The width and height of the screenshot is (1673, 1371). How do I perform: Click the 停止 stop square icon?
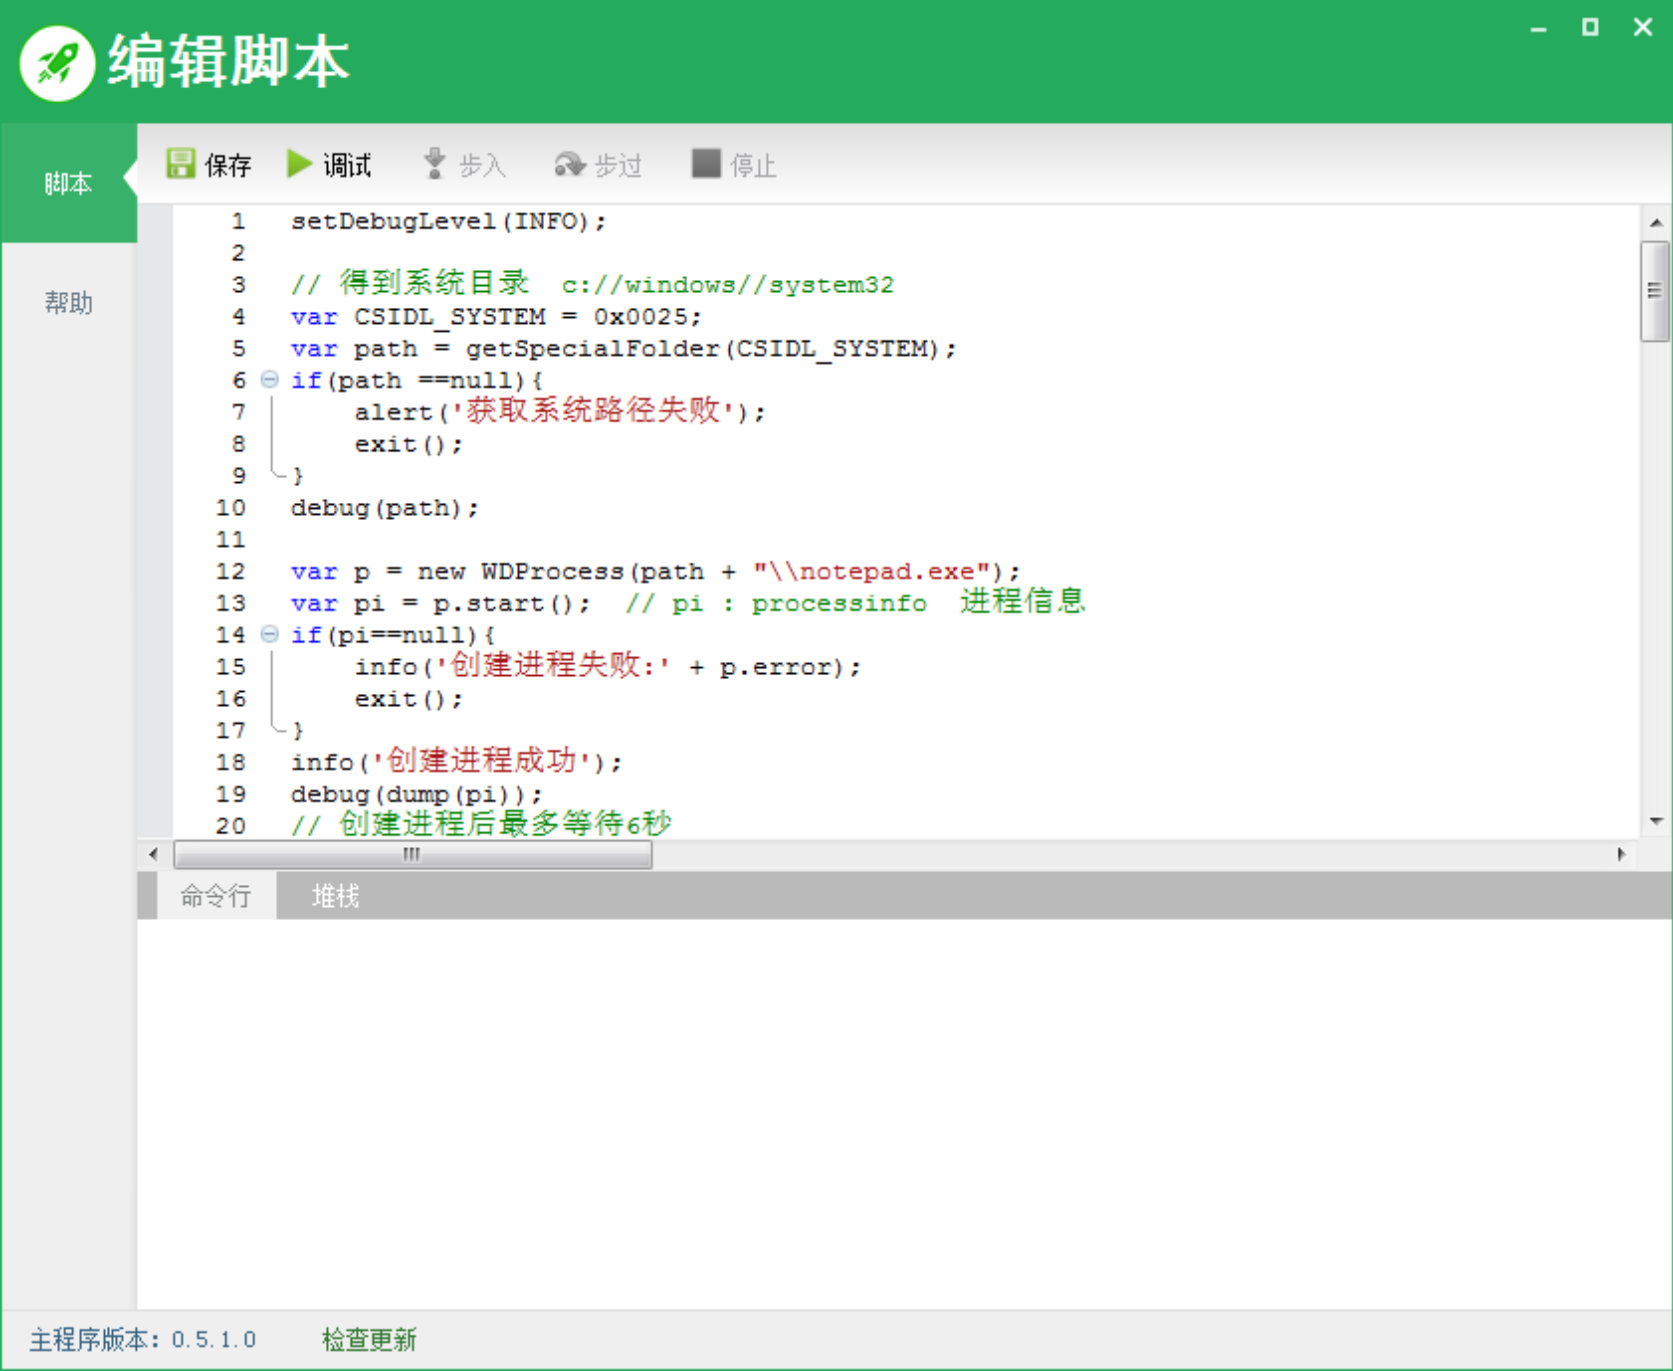point(706,163)
